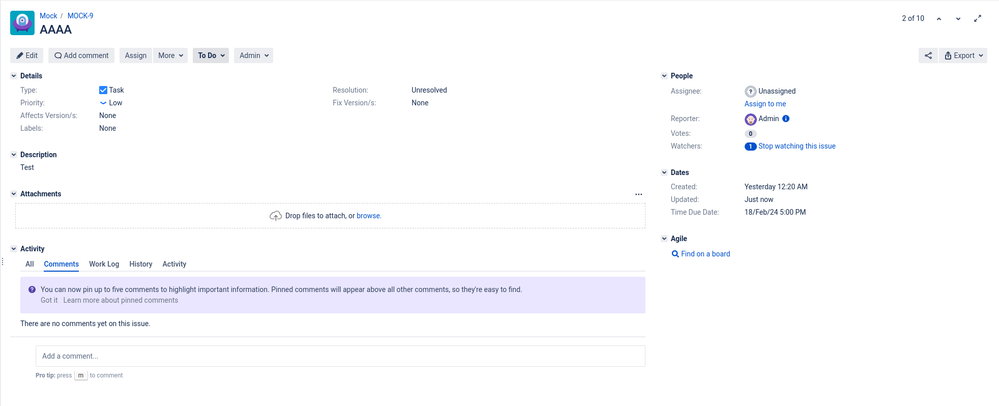Click the share issue icon
Image resolution: width=999 pixels, height=406 pixels.
coord(928,55)
